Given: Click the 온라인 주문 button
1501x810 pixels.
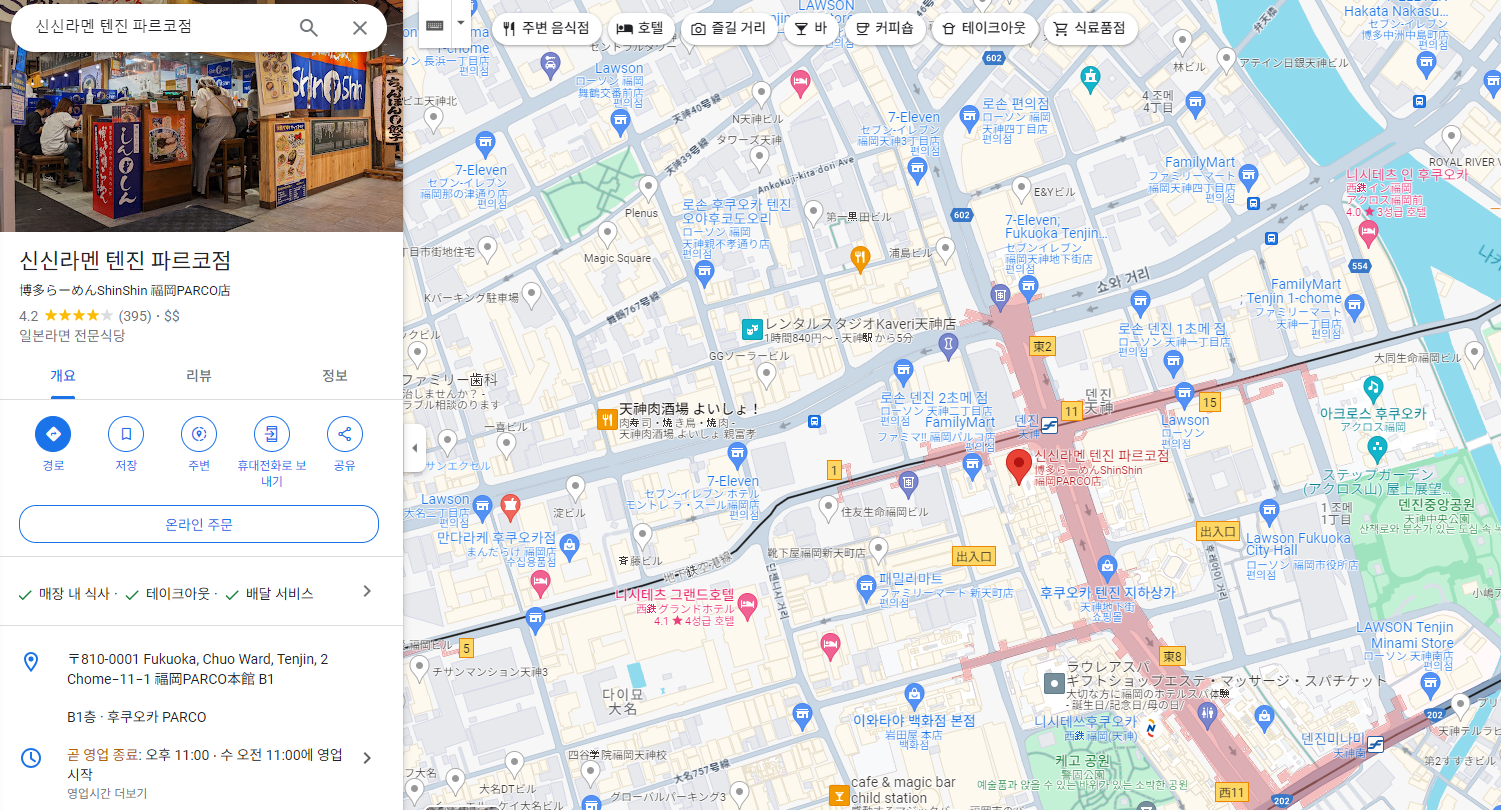Looking at the screenshot, I should click(x=199, y=524).
